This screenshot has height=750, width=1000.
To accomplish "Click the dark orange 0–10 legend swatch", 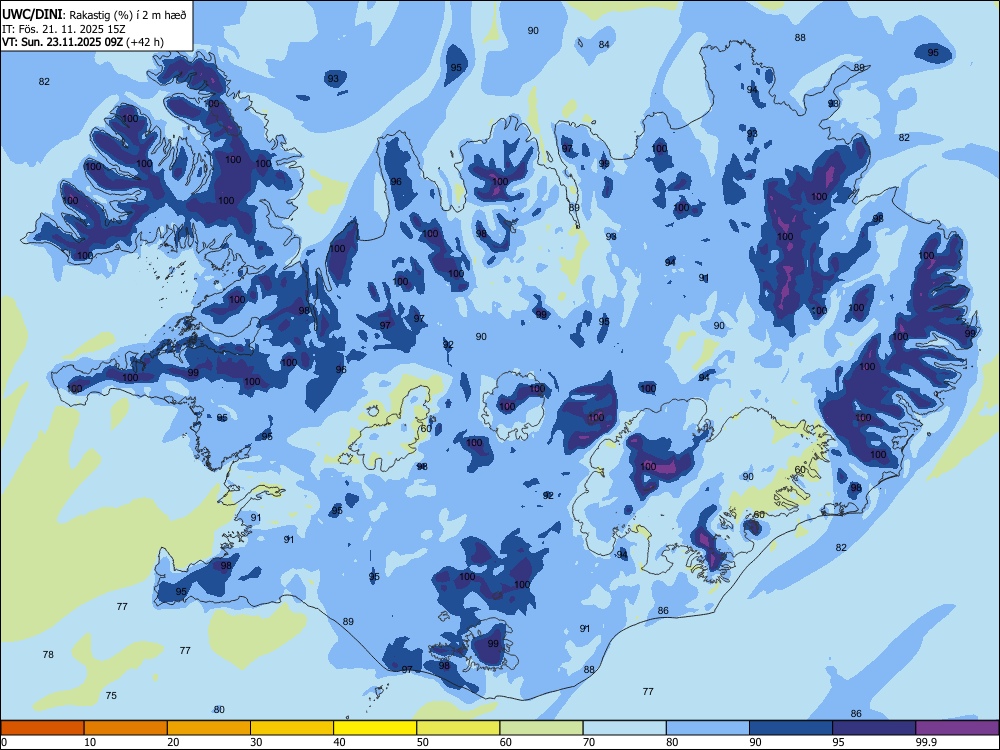I will pyautogui.click(x=42, y=728).
